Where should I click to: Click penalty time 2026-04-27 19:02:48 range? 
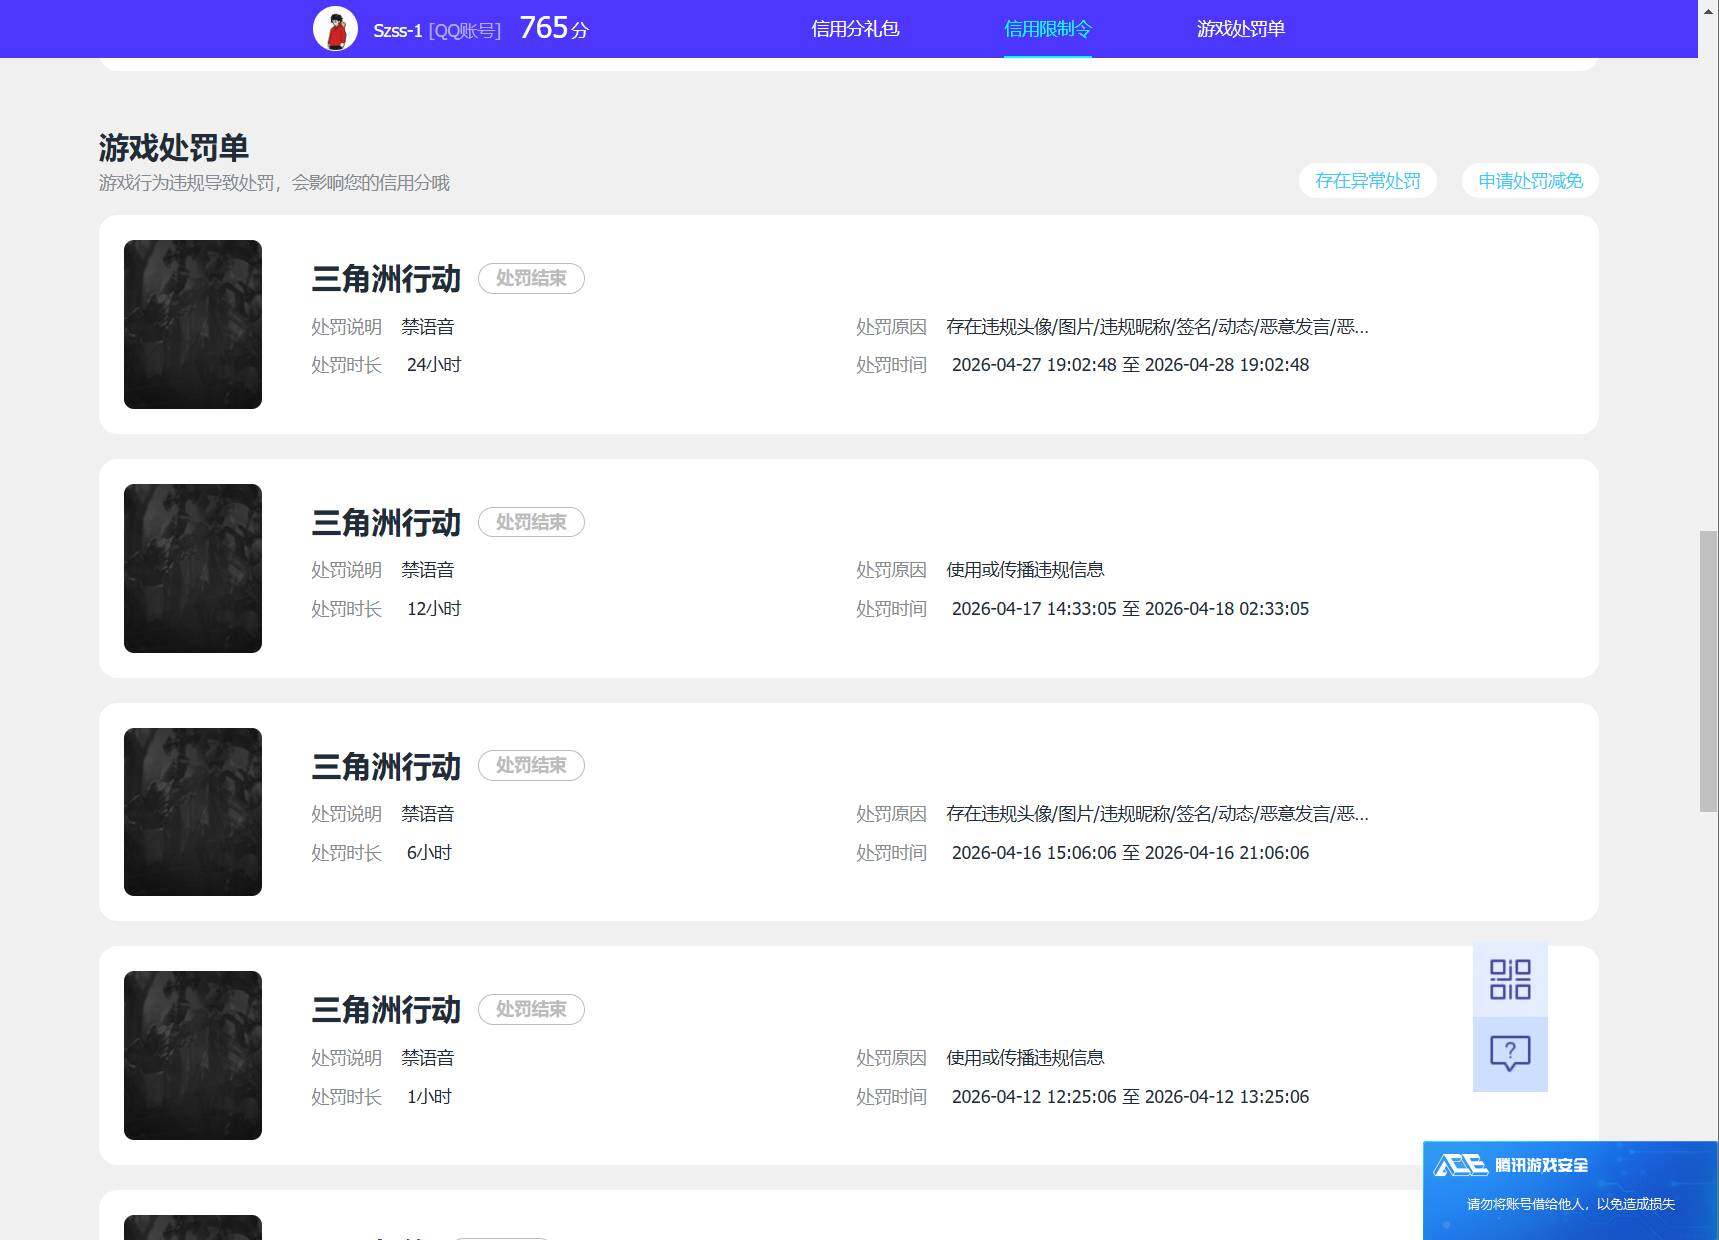(x=1130, y=365)
